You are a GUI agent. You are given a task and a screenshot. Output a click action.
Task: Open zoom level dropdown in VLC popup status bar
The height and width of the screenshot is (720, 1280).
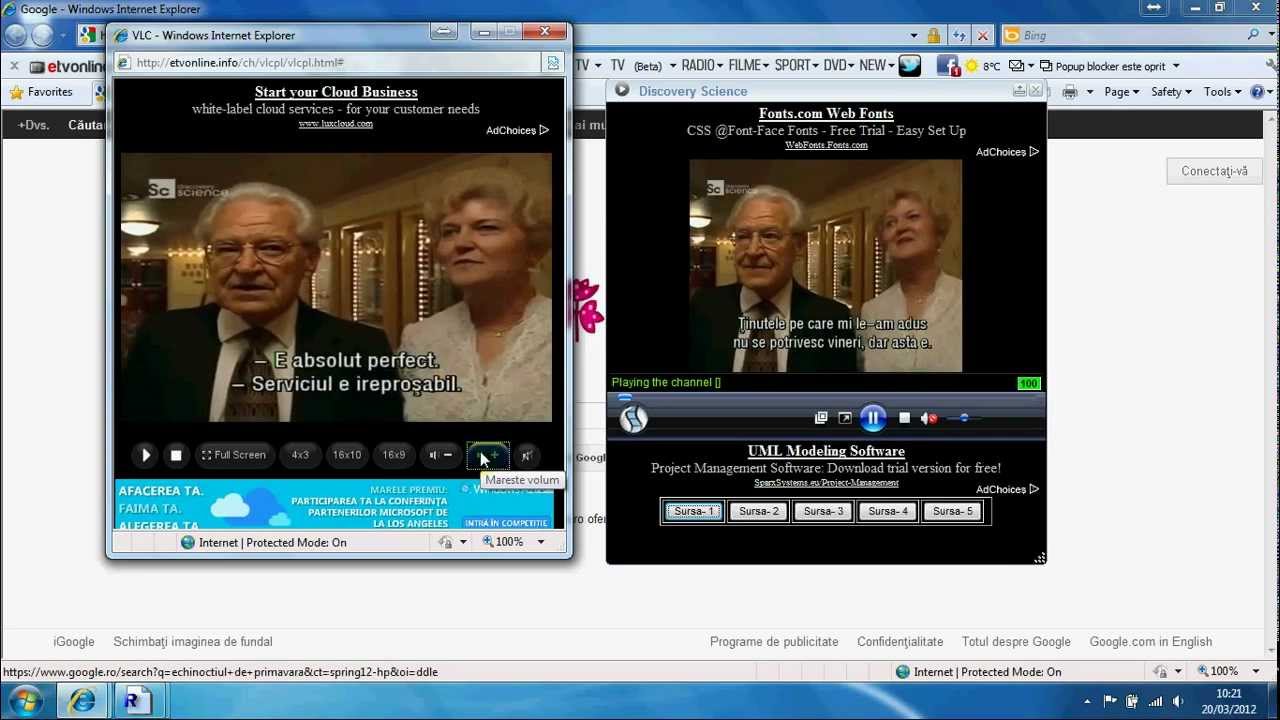pyautogui.click(x=541, y=542)
